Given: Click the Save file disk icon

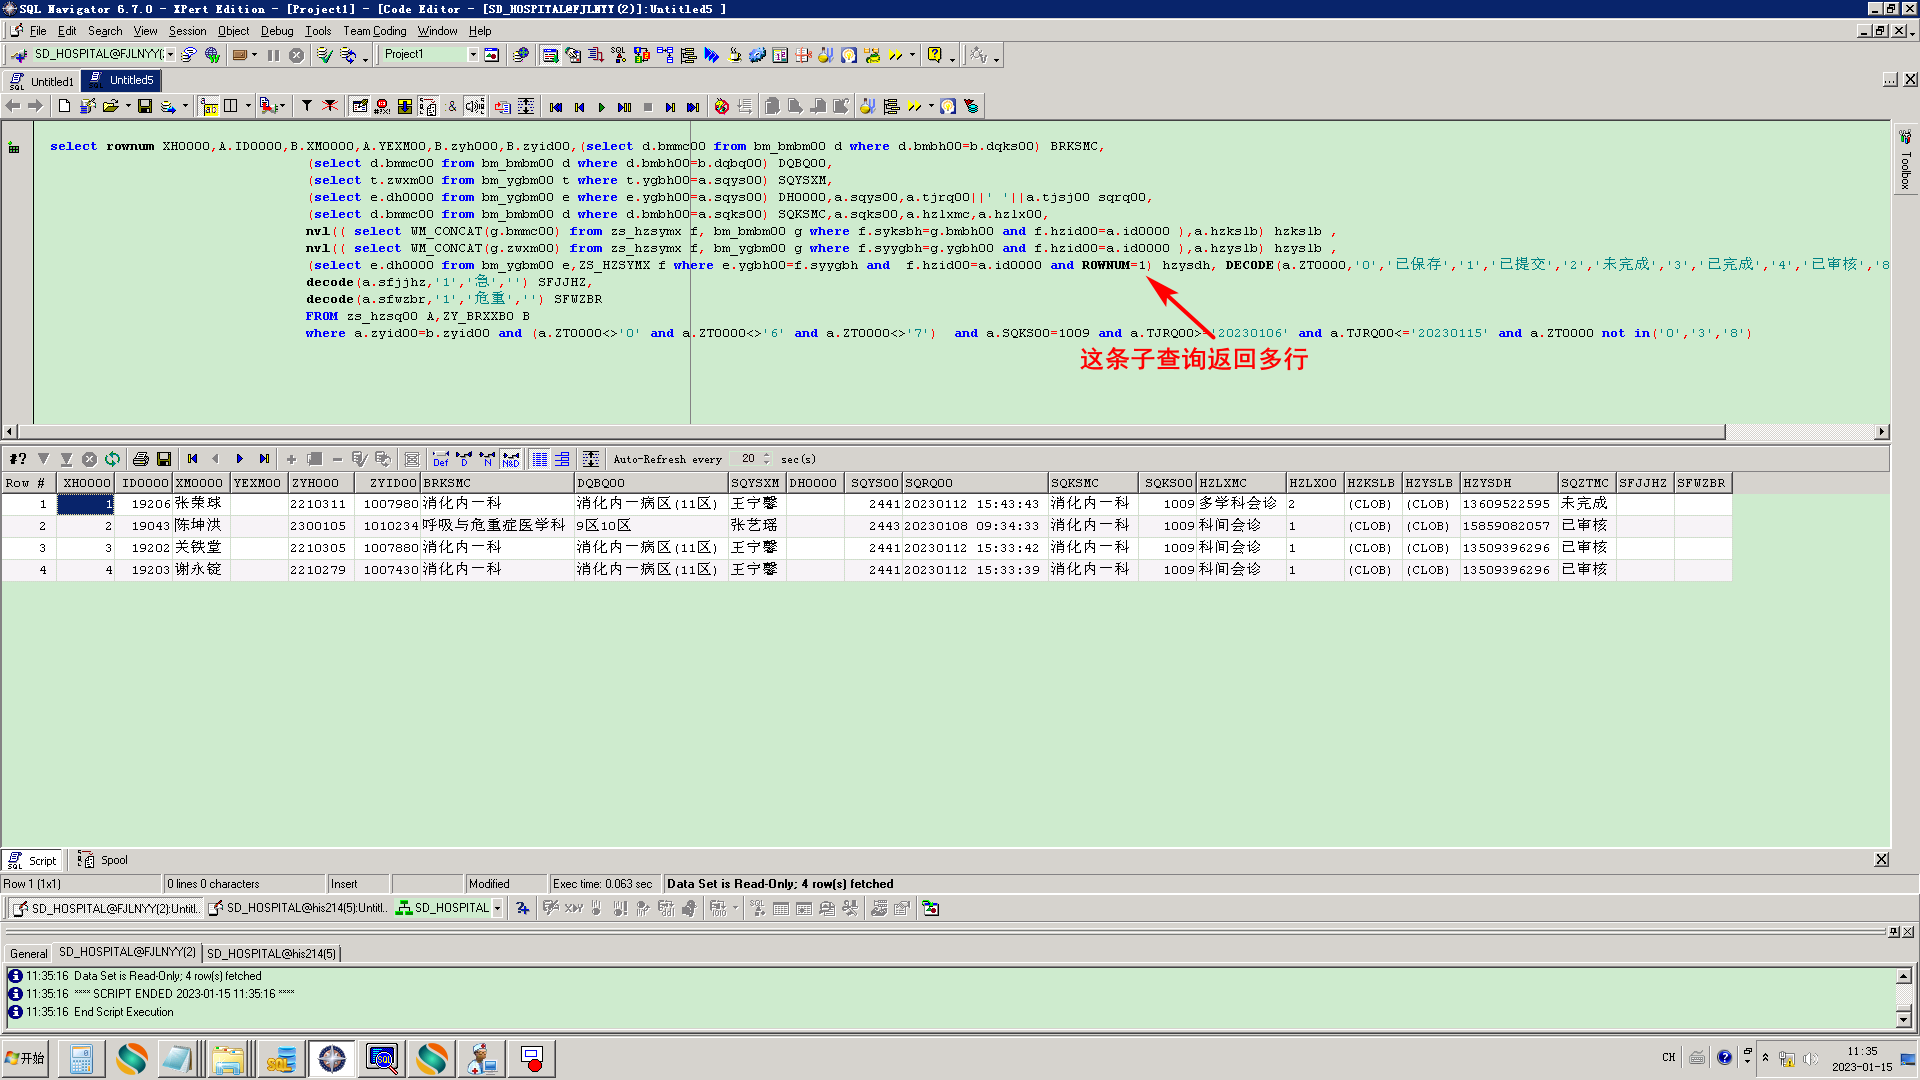Looking at the screenshot, I should coord(145,106).
